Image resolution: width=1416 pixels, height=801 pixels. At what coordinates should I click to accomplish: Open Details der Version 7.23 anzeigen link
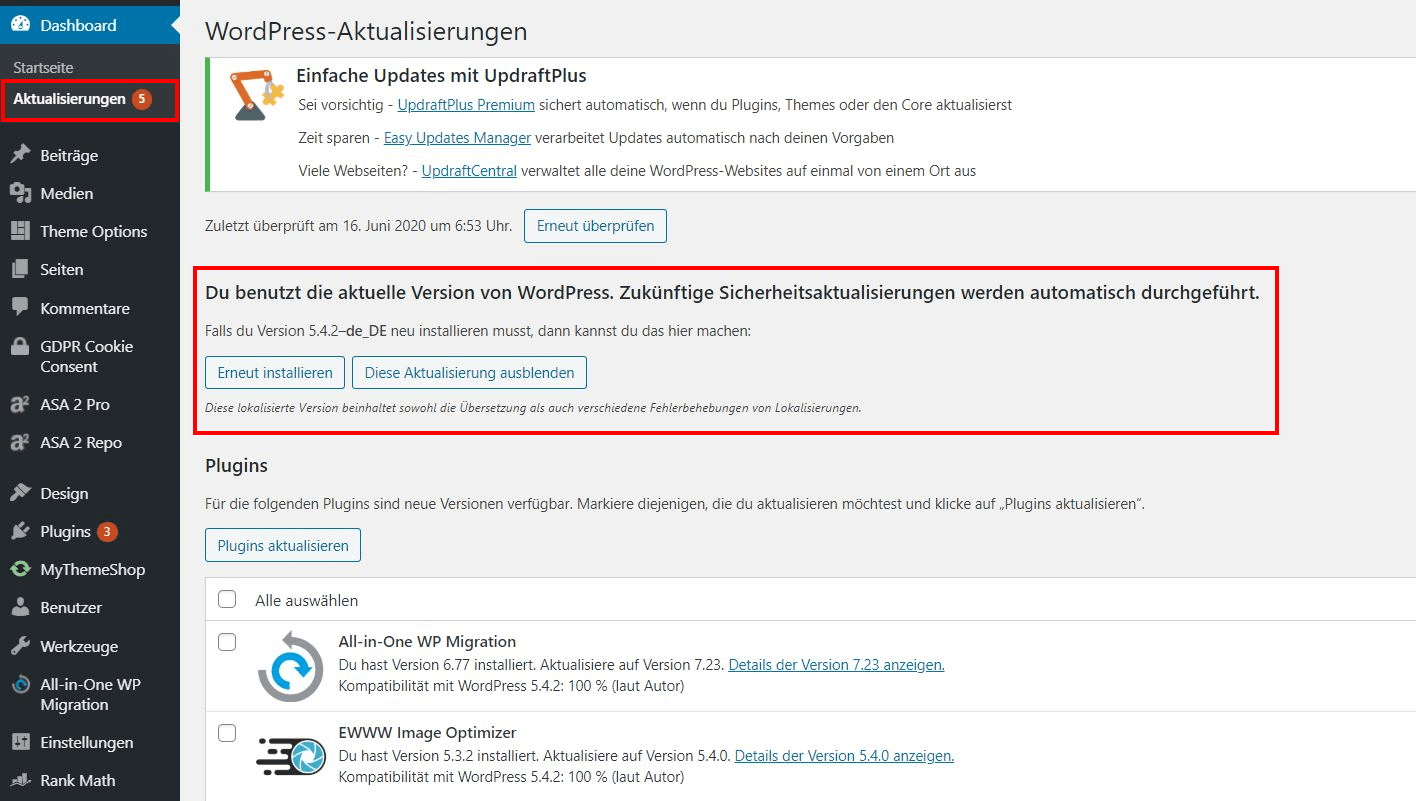(x=836, y=664)
